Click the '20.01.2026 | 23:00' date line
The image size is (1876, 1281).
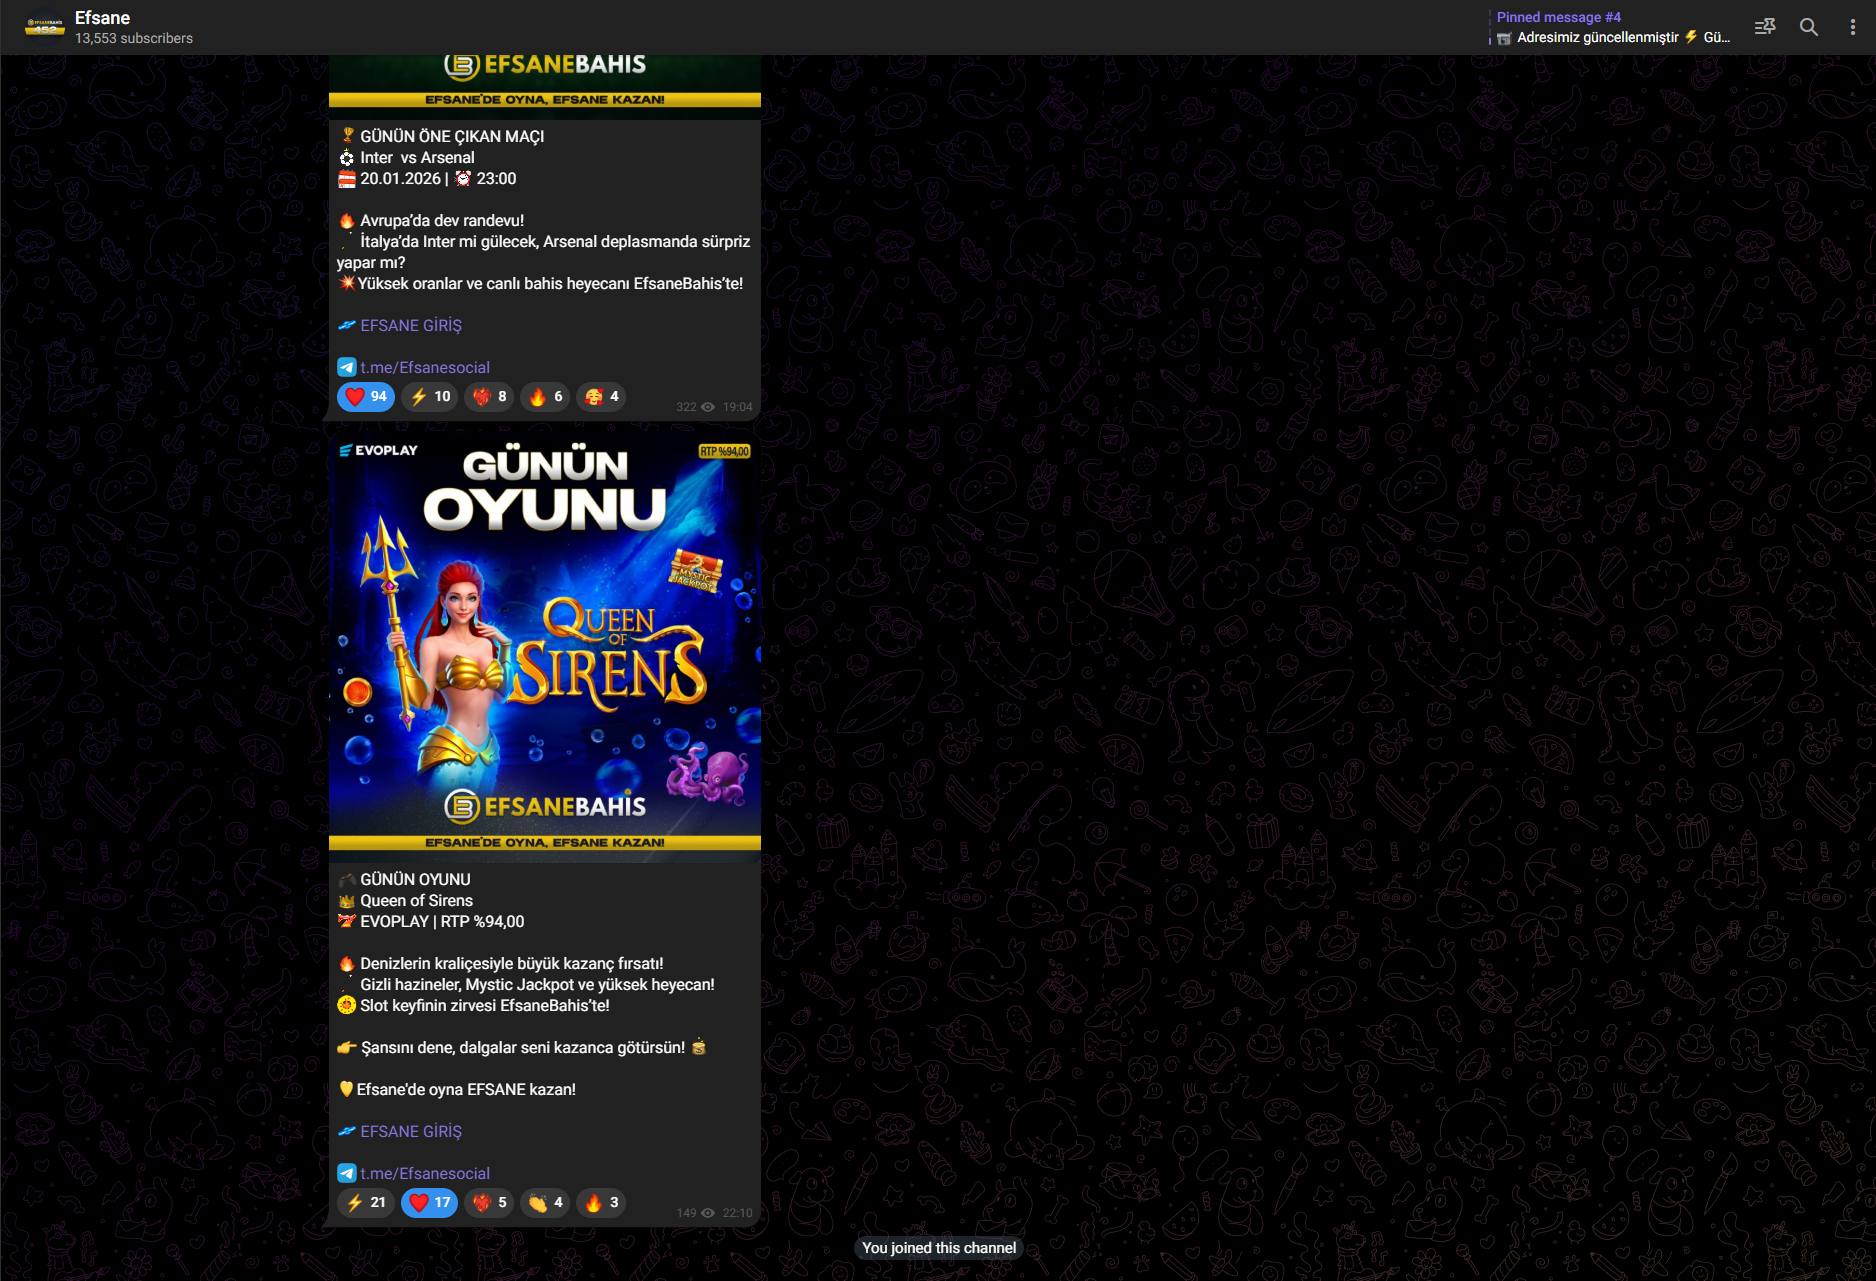pos(438,179)
